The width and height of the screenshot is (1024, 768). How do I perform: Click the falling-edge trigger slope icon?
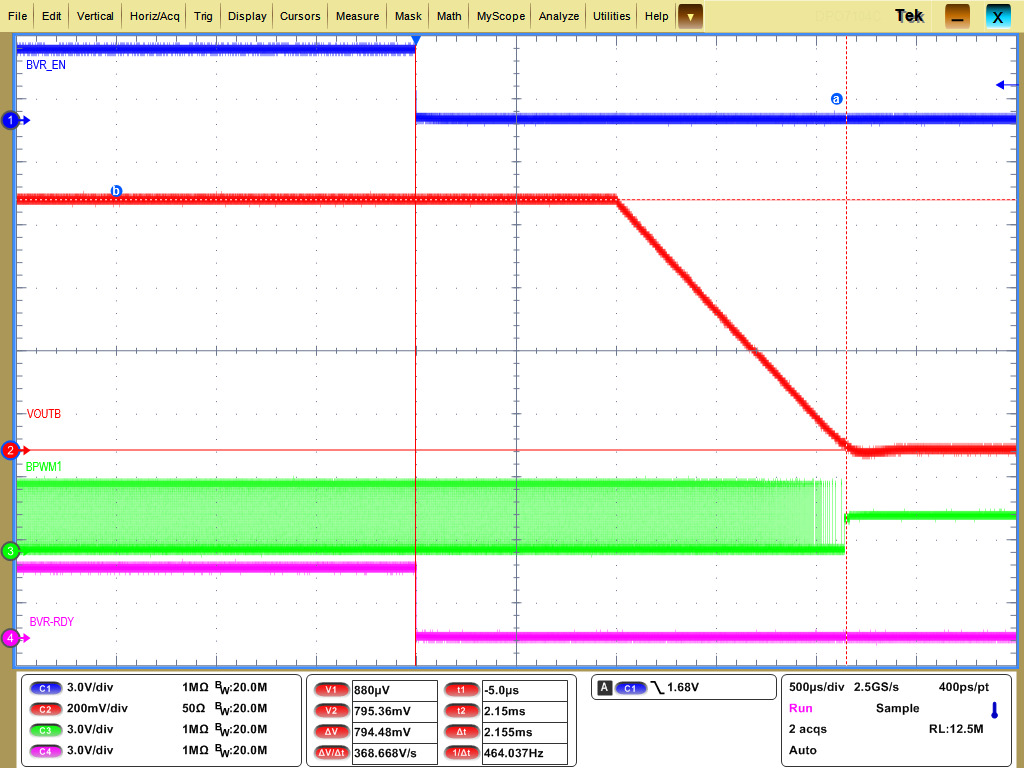coord(659,687)
